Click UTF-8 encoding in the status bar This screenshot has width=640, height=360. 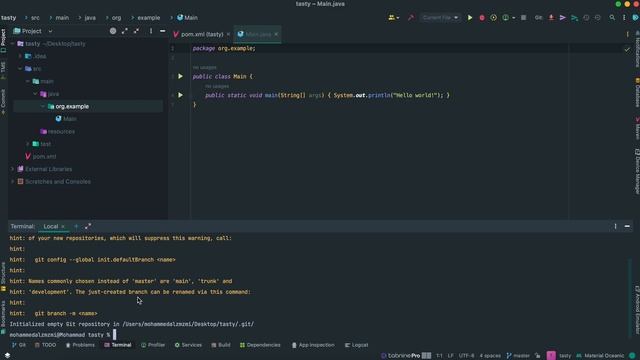pos(467,356)
